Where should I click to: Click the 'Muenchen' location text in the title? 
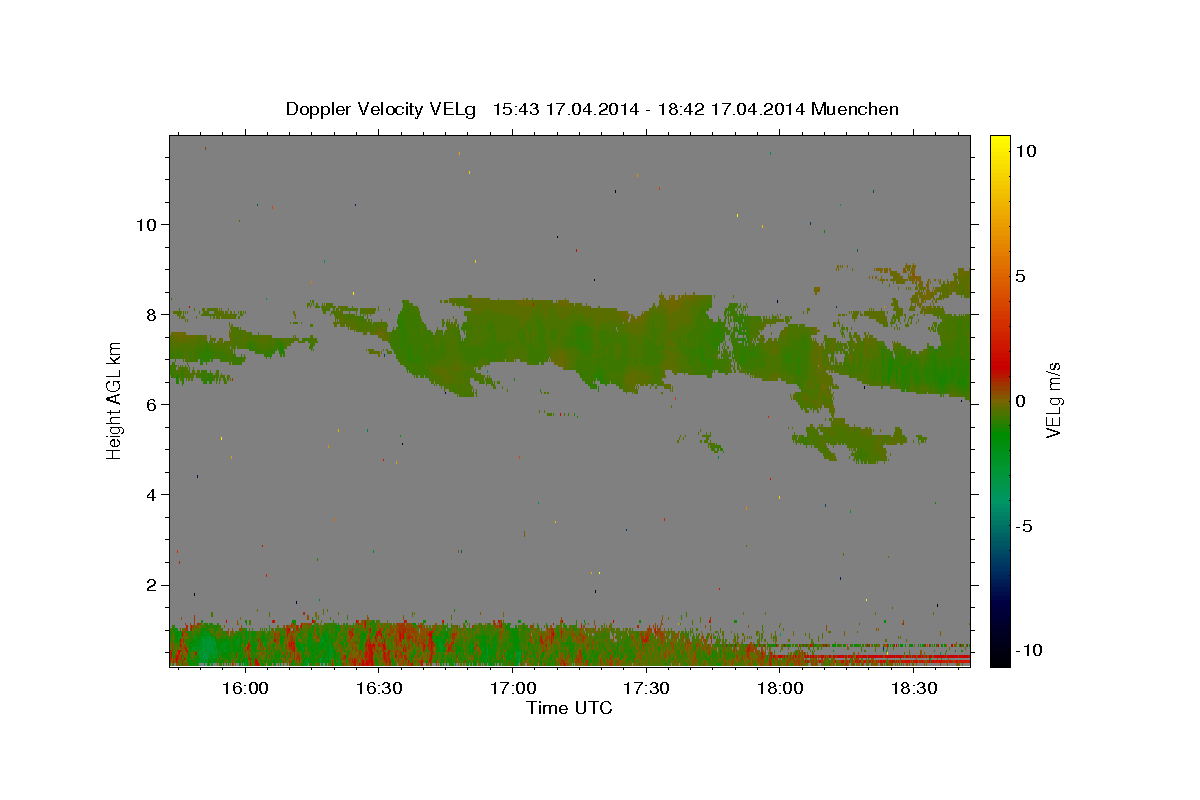(855, 109)
